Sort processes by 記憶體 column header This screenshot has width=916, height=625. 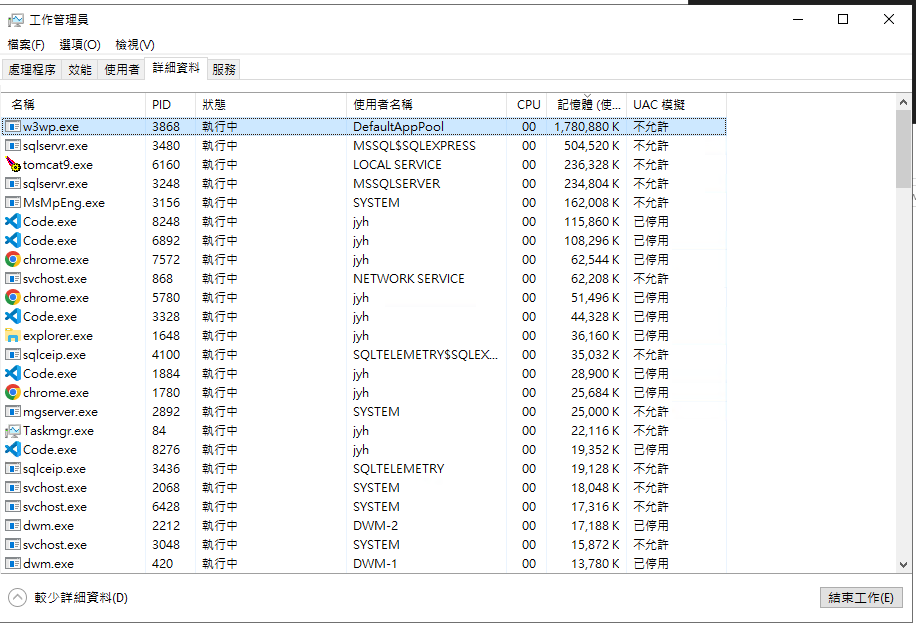click(588, 104)
